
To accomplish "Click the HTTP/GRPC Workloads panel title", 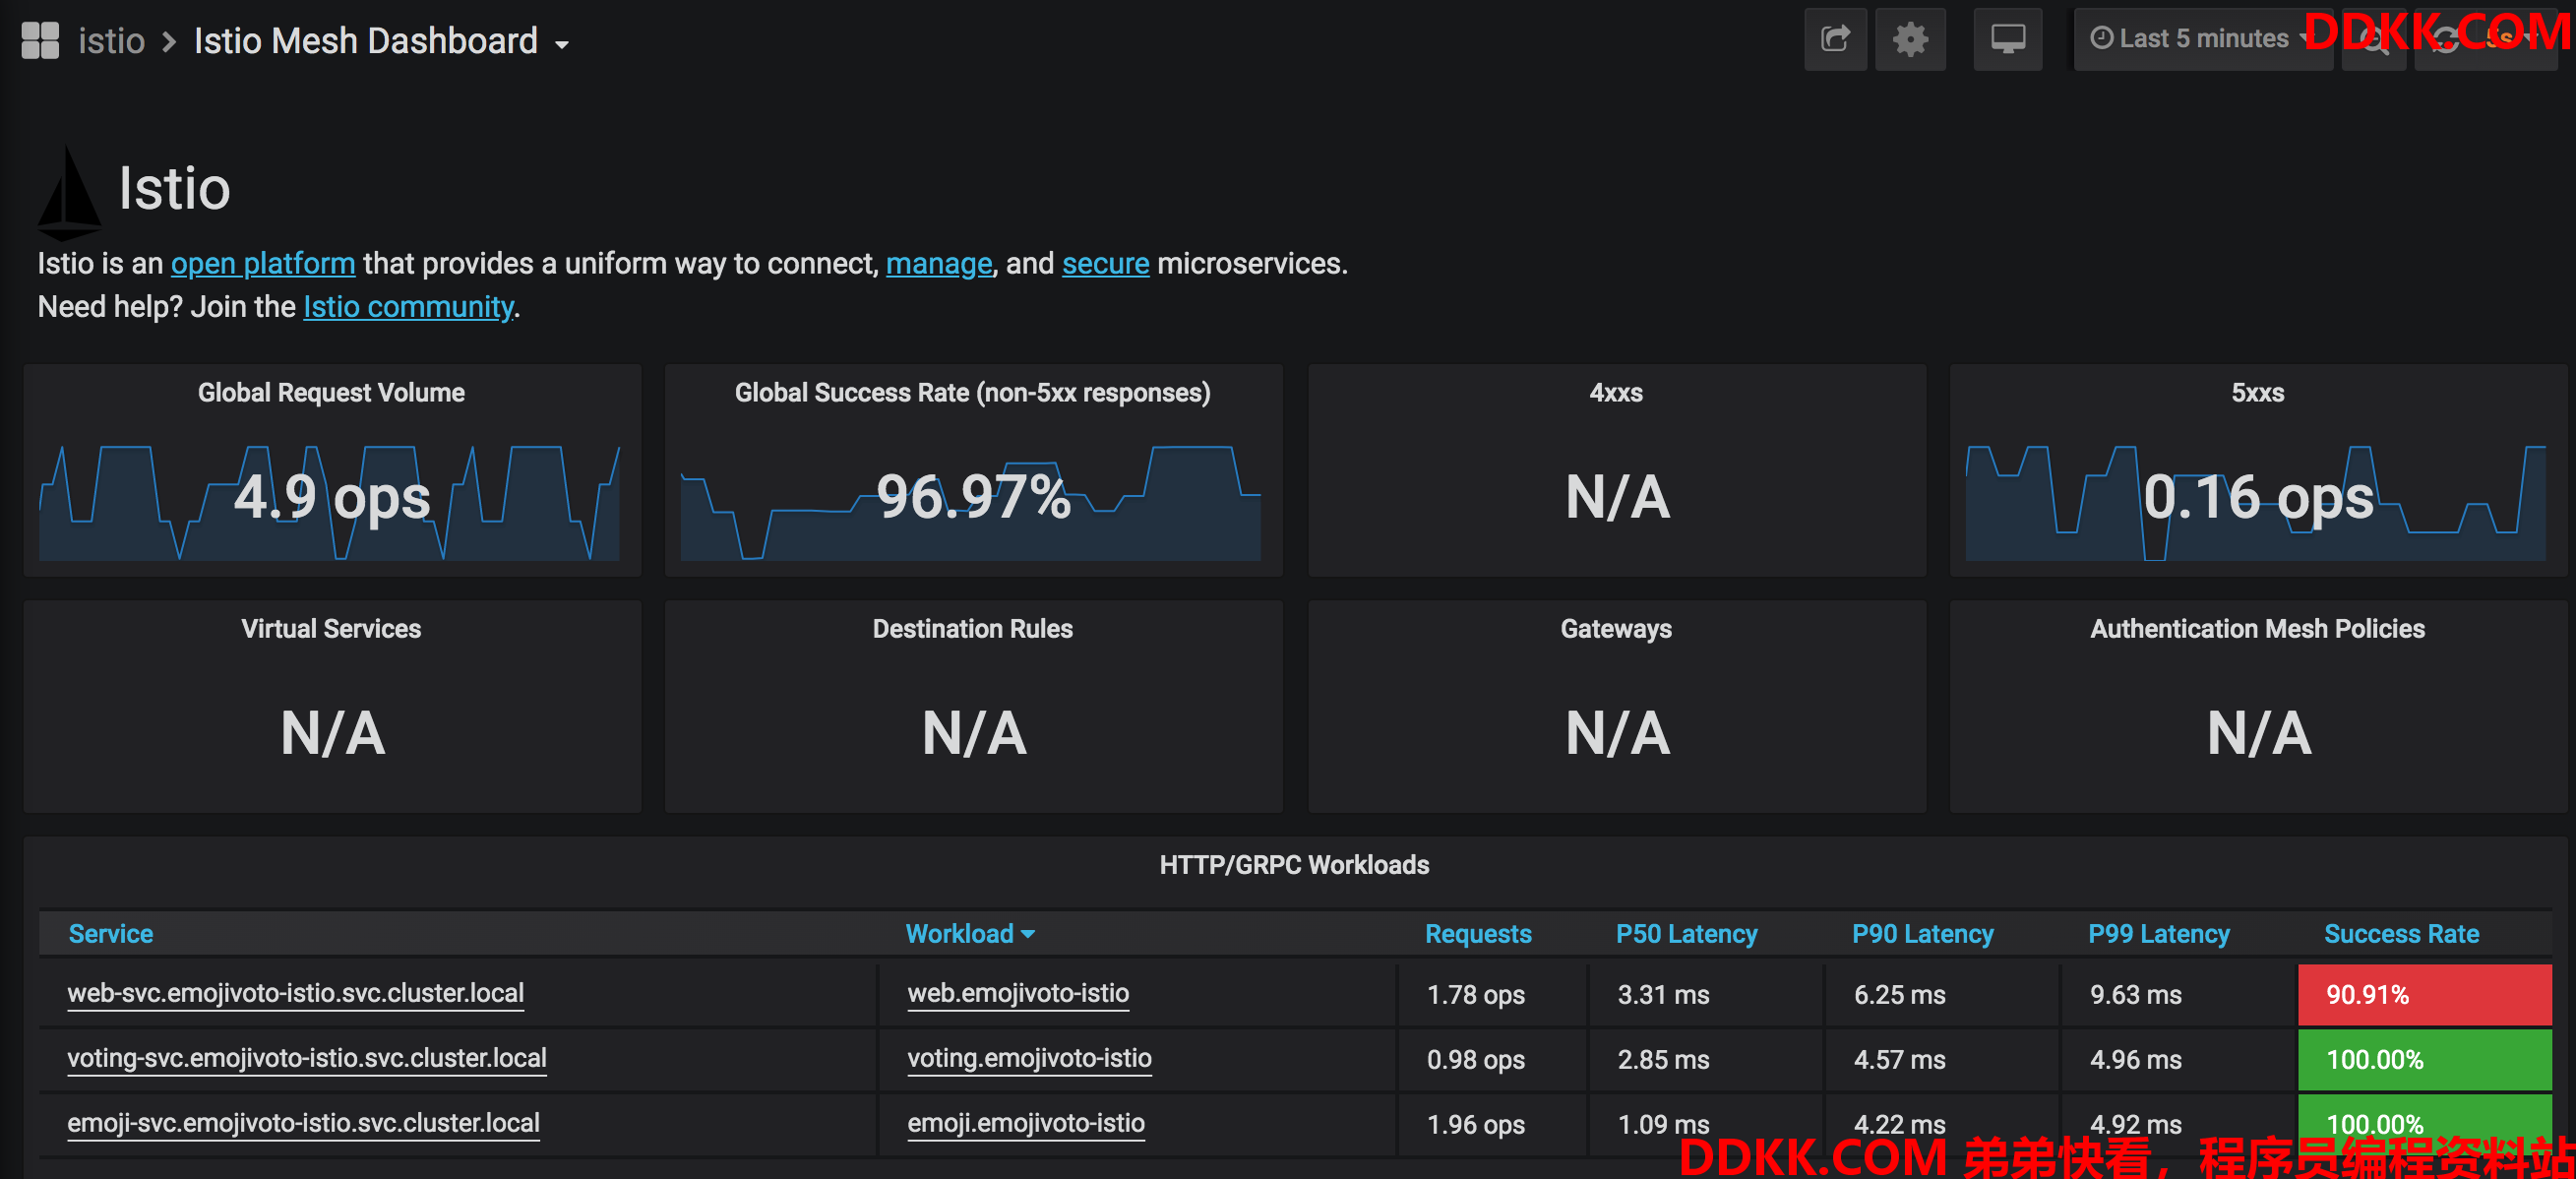I will pos(1294,865).
